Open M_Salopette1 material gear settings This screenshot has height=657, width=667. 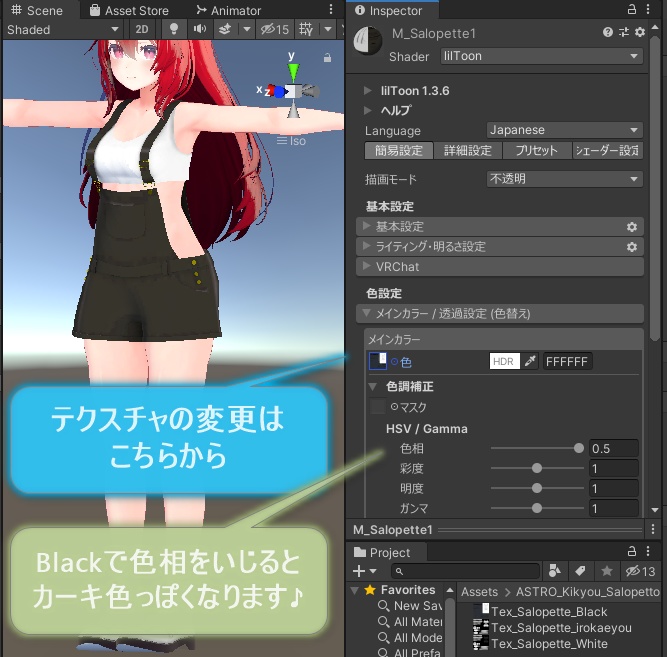pos(639,32)
